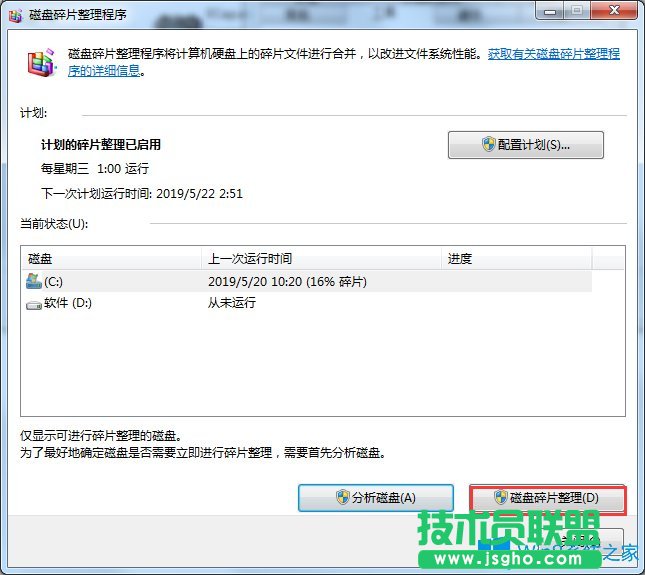Click the 上一次运行时间 column header
This screenshot has height=575, width=645.
click(x=321, y=259)
